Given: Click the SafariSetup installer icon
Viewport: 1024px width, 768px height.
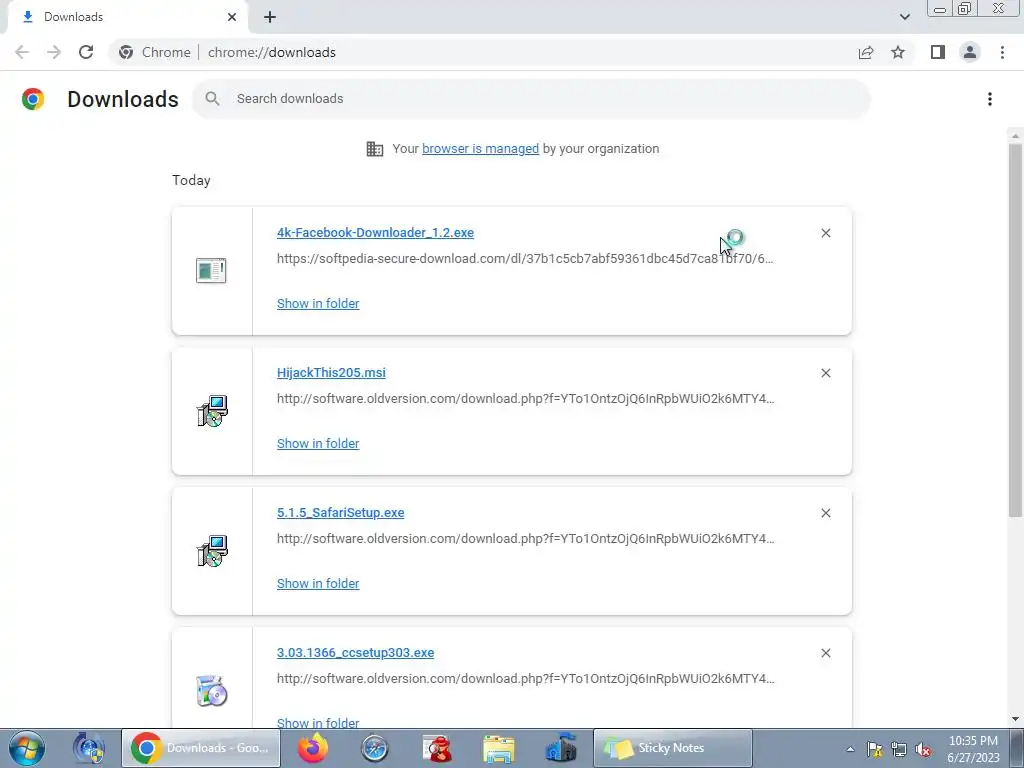Looking at the screenshot, I should tap(212, 551).
